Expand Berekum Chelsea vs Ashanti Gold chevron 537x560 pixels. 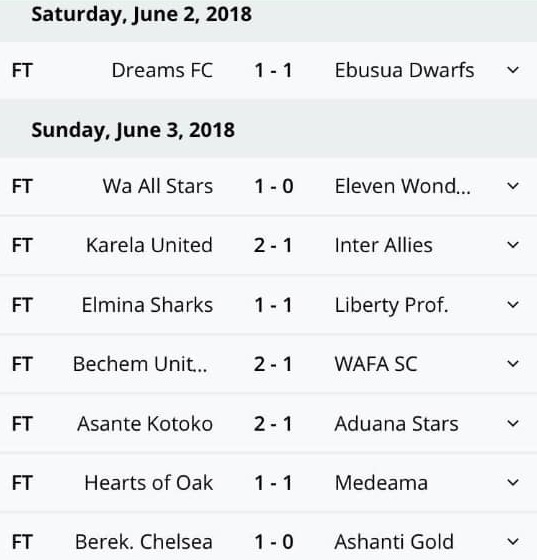pos(513,542)
